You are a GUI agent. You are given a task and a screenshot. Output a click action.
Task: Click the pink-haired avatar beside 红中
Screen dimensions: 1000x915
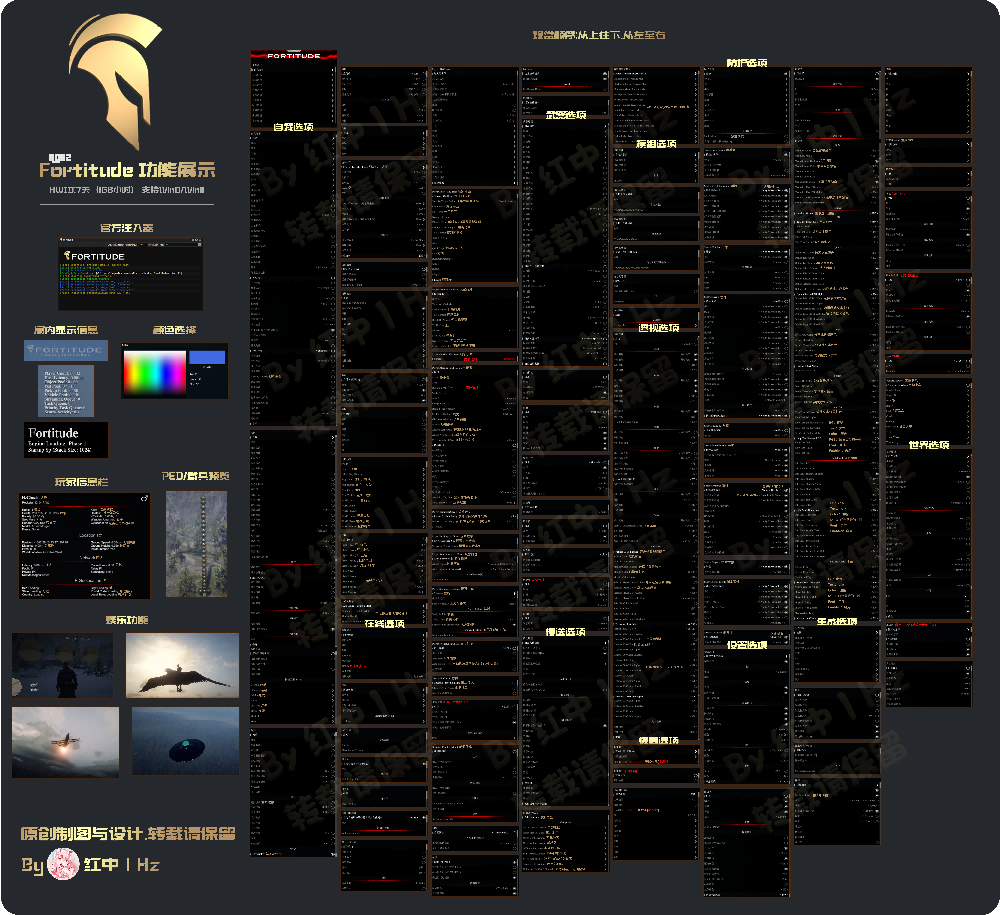64,864
